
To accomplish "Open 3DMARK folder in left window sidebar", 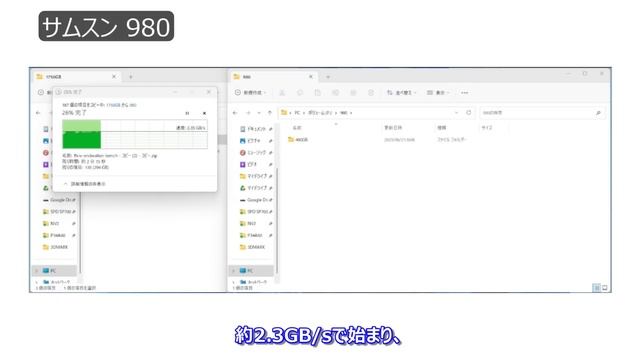I will point(56,247).
